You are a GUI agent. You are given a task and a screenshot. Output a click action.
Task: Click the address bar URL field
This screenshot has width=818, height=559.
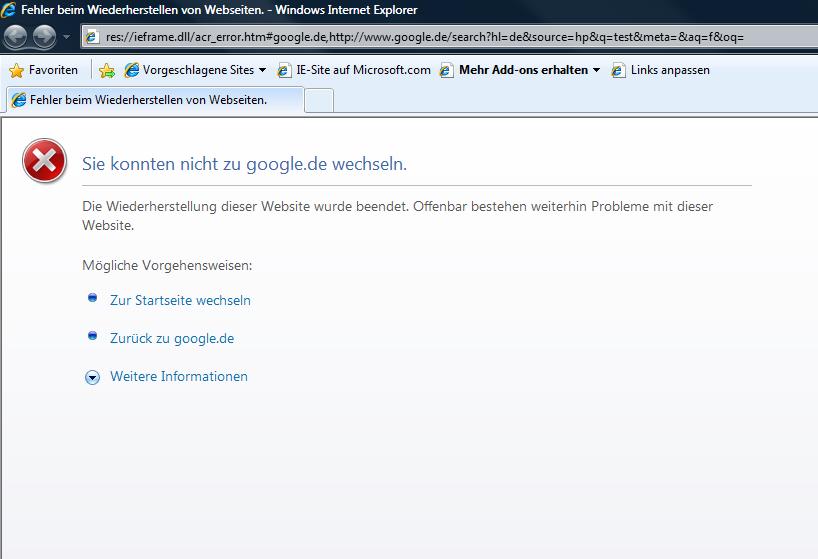(450, 37)
